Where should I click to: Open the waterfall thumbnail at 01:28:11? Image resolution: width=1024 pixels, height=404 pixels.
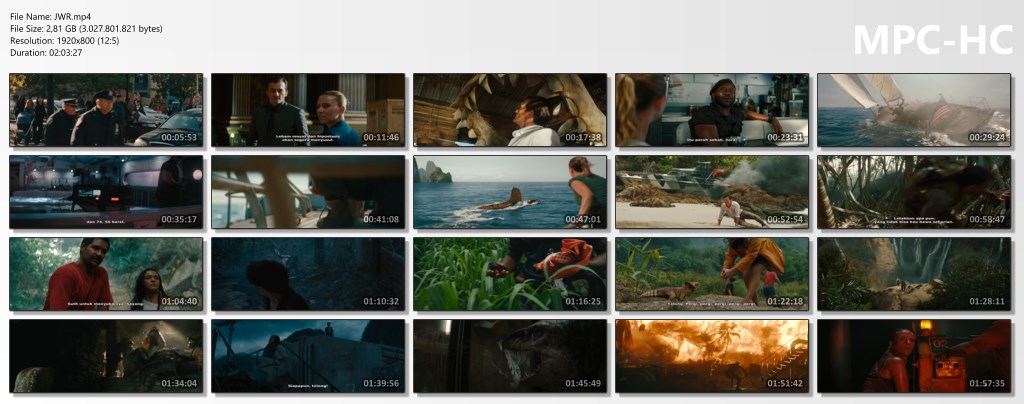tap(914, 274)
